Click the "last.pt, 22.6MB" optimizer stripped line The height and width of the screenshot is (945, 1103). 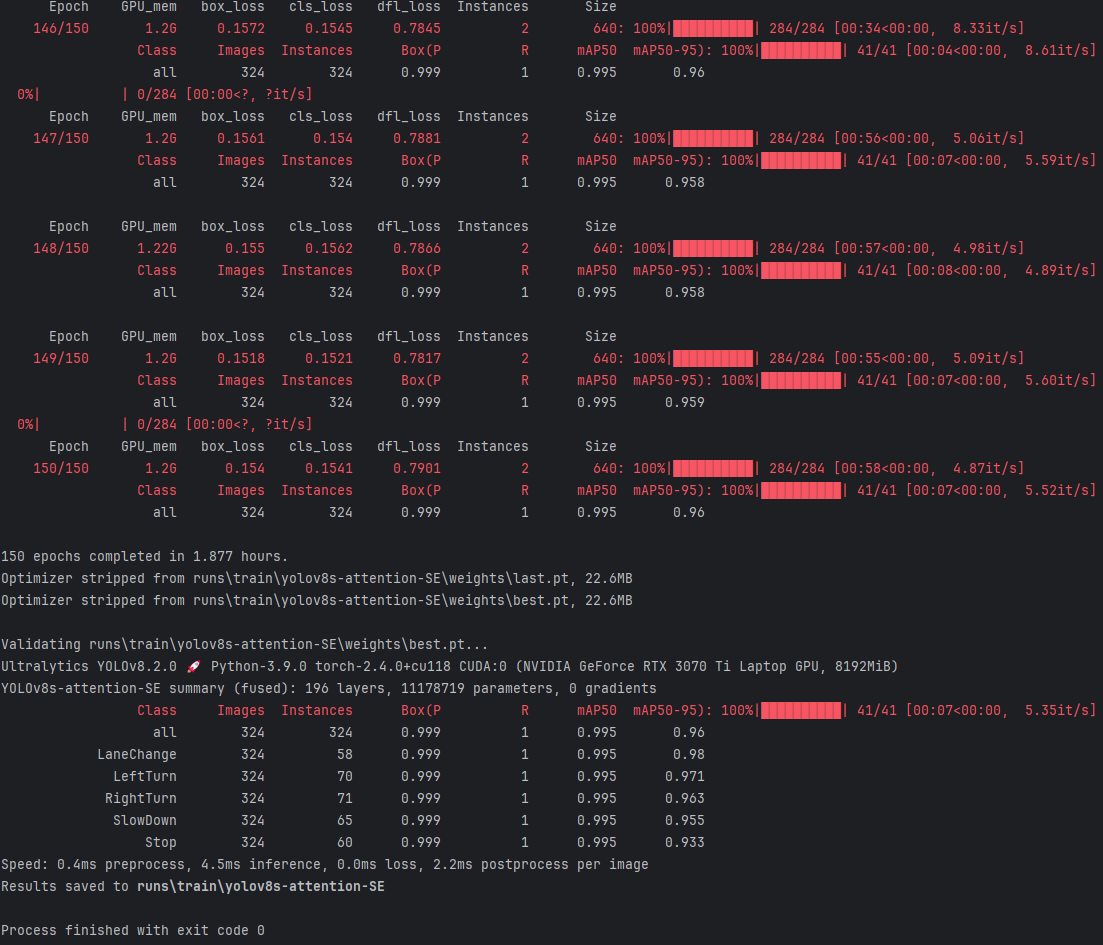pyautogui.click(x=317, y=578)
